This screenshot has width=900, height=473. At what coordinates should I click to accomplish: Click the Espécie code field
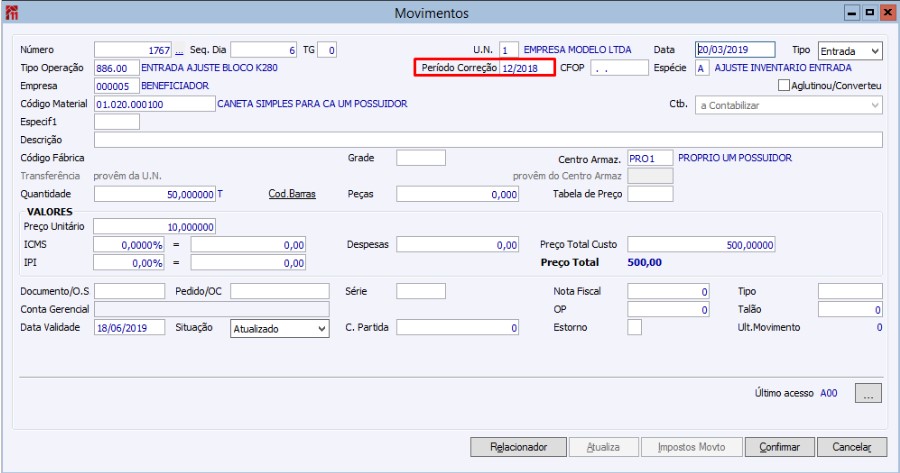click(701, 68)
